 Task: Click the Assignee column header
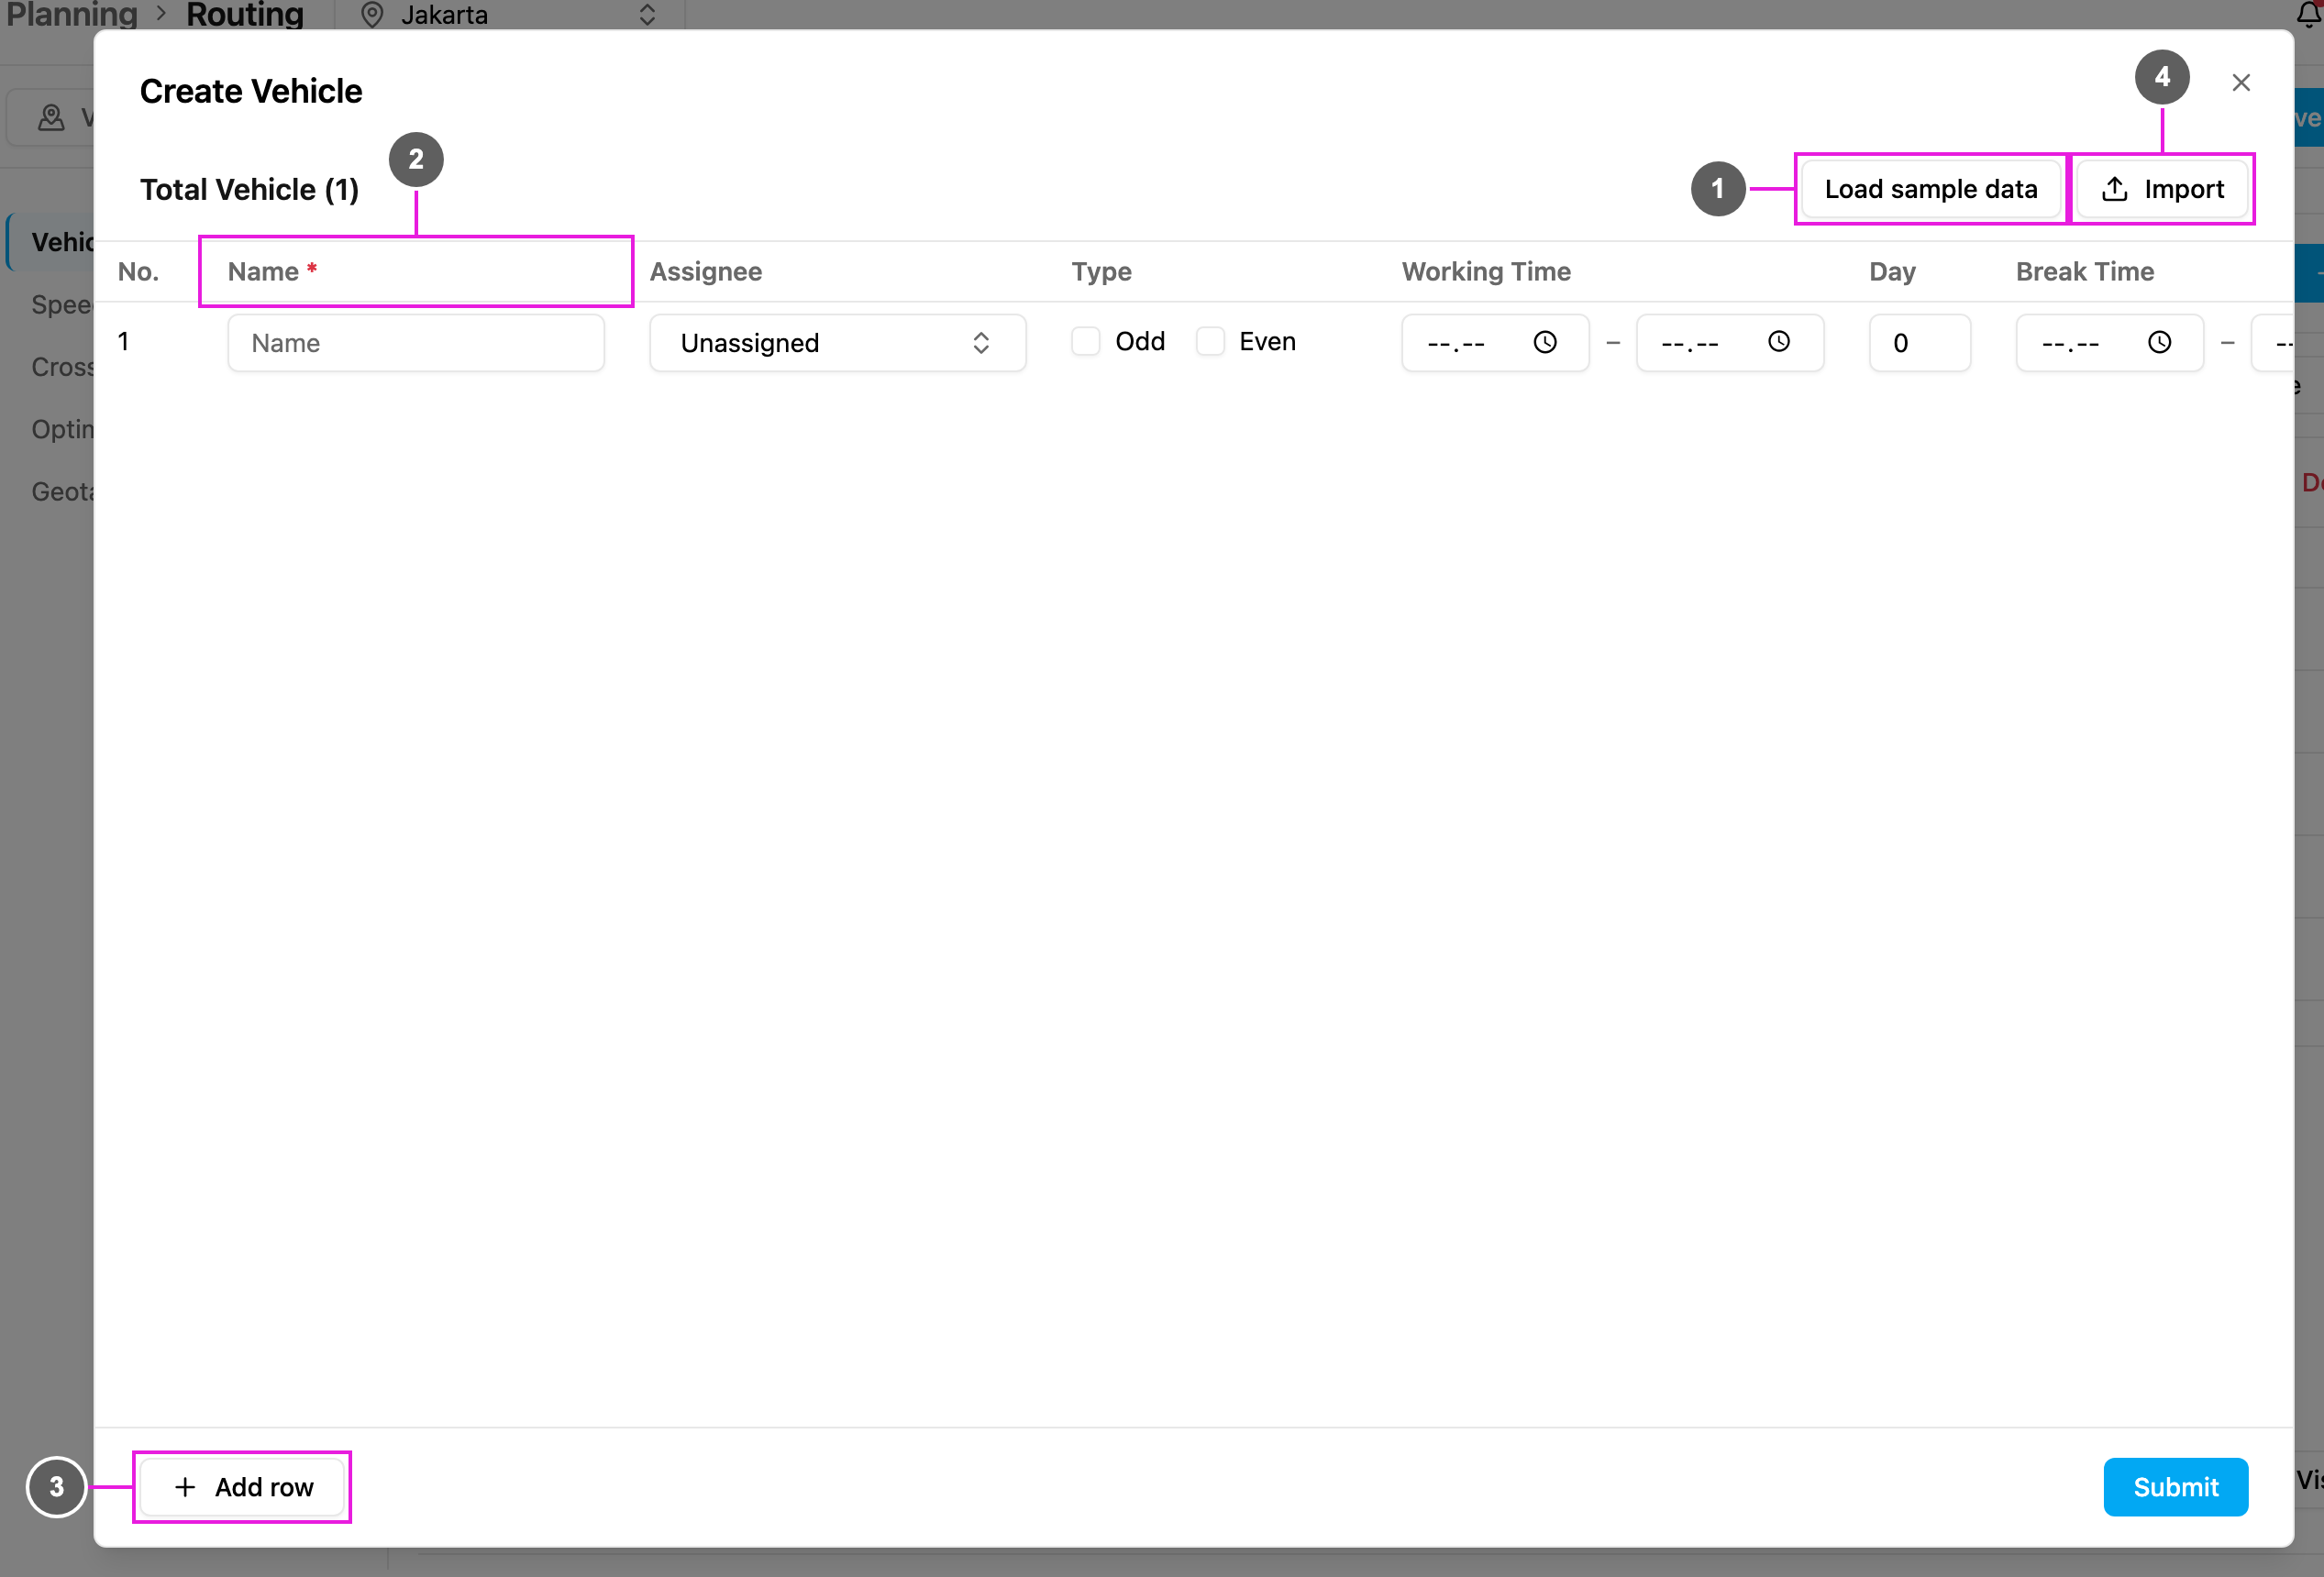(705, 272)
